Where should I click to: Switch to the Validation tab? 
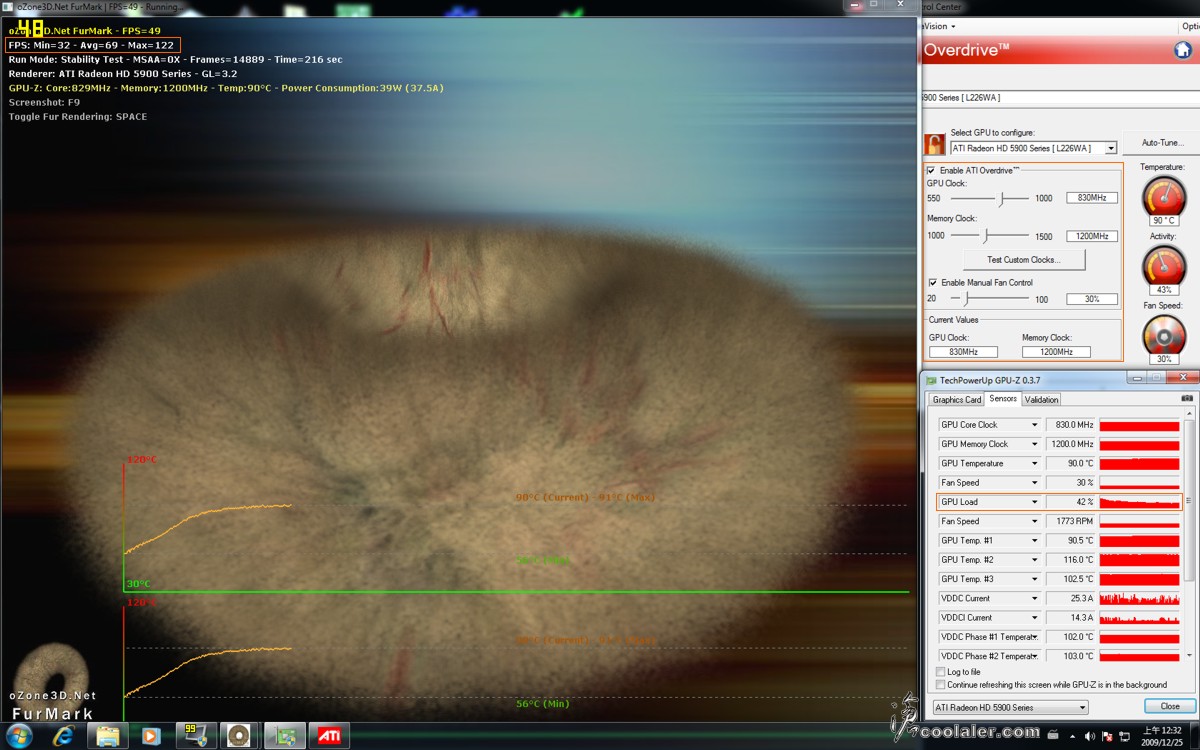click(1041, 400)
